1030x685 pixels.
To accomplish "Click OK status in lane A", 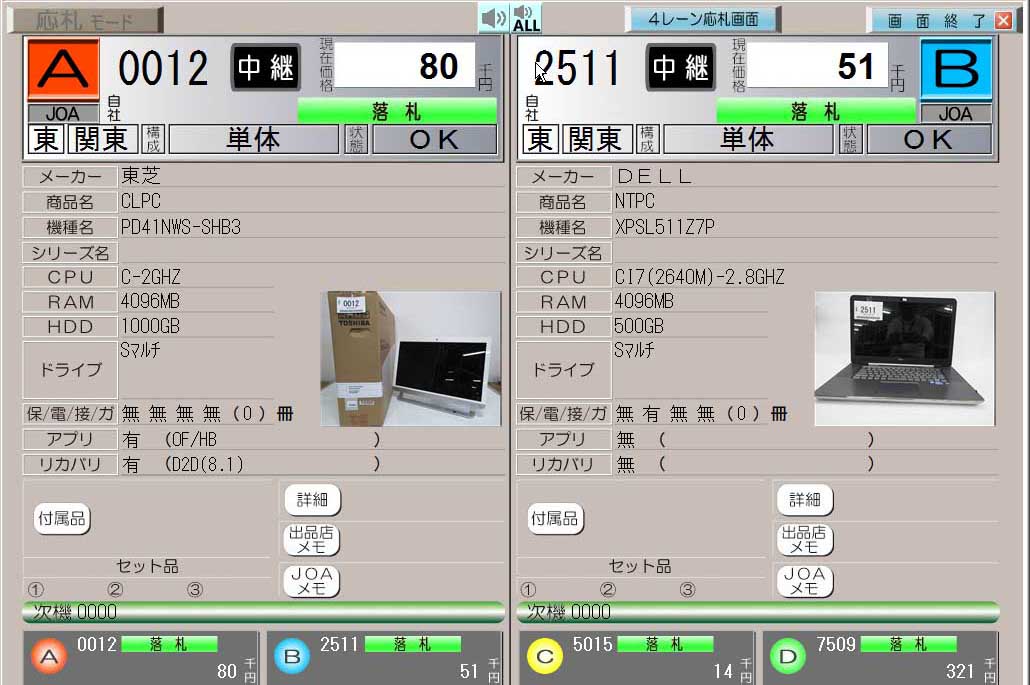I will tap(434, 139).
